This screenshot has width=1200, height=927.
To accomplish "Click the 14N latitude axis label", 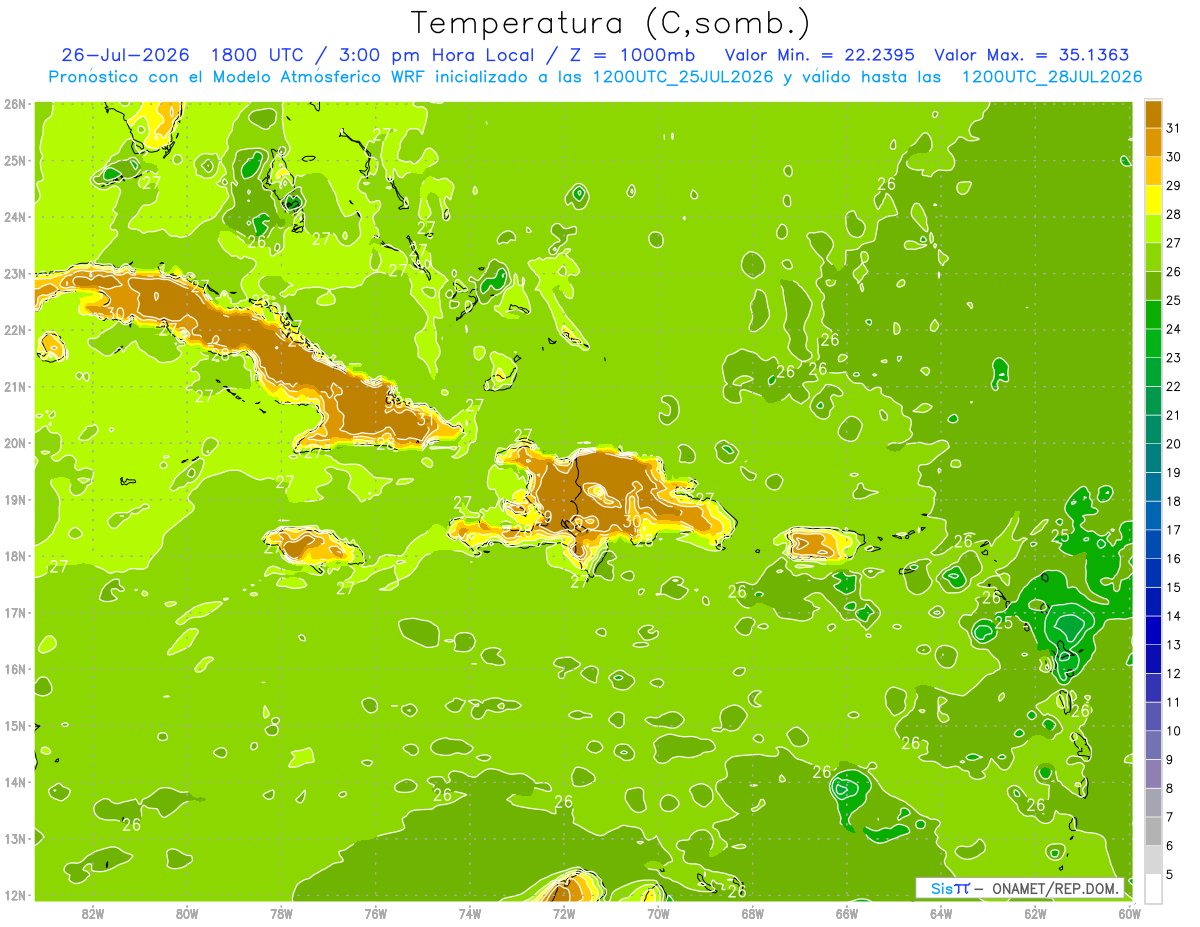I will tap(15, 782).
